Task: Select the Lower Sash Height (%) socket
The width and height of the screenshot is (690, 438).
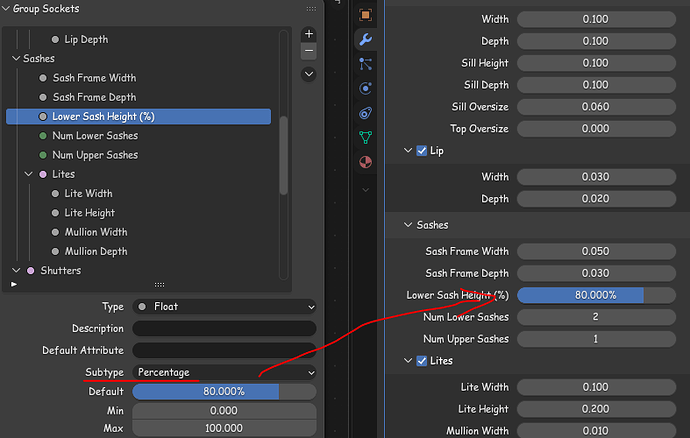Action: (138, 117)
